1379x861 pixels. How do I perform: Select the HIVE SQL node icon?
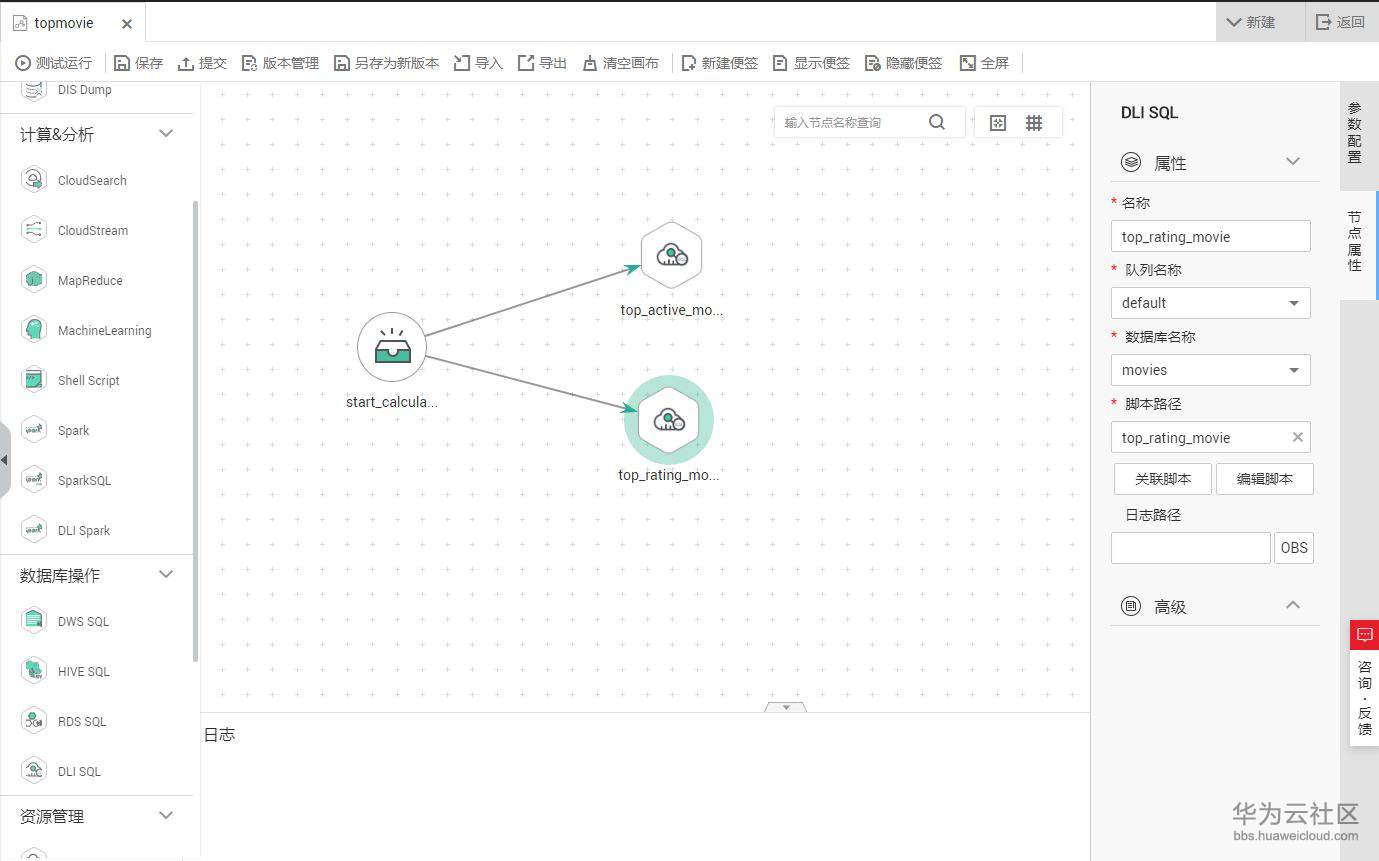pos(34,671)
